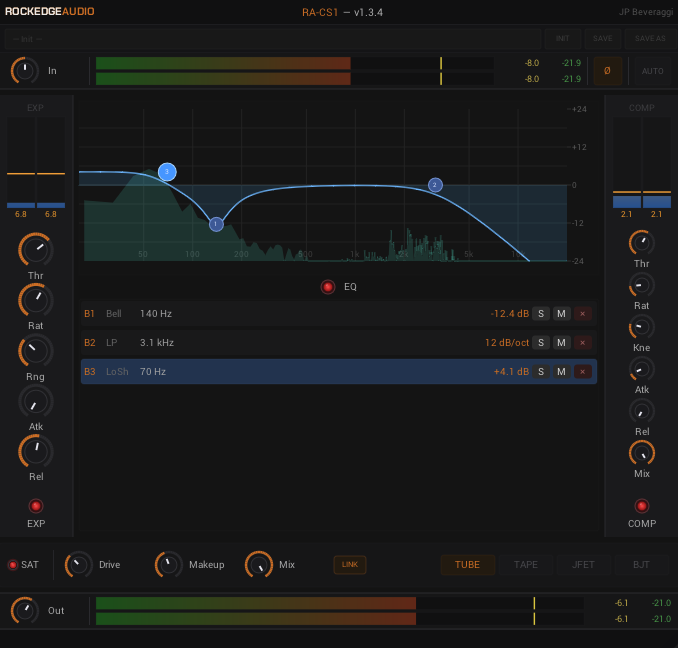Click the compressor Thr knob
Image resolution: width=678 pixels, height=648 pixels.
point(642,243)
